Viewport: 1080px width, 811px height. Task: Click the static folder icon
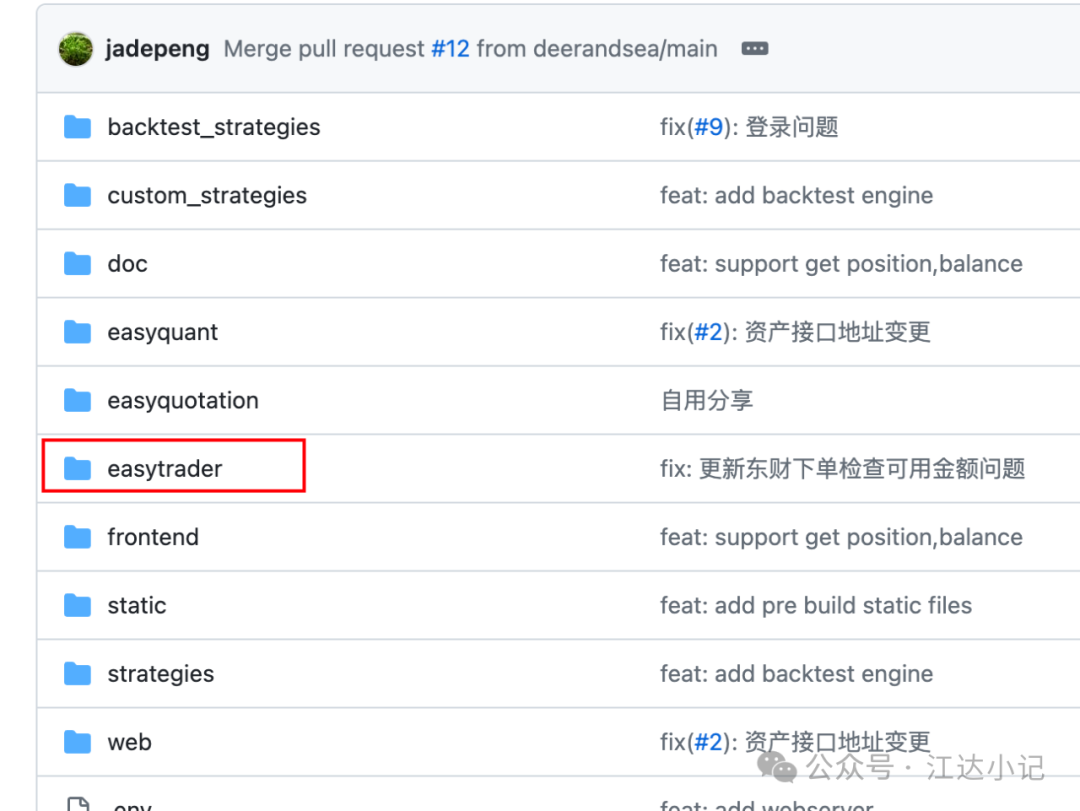pyautogui.click(x=77, y=606)
